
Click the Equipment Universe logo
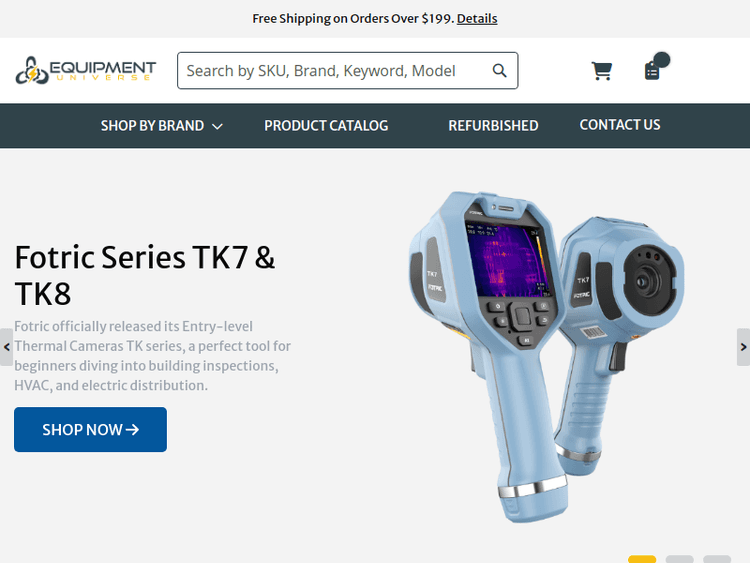86,70
